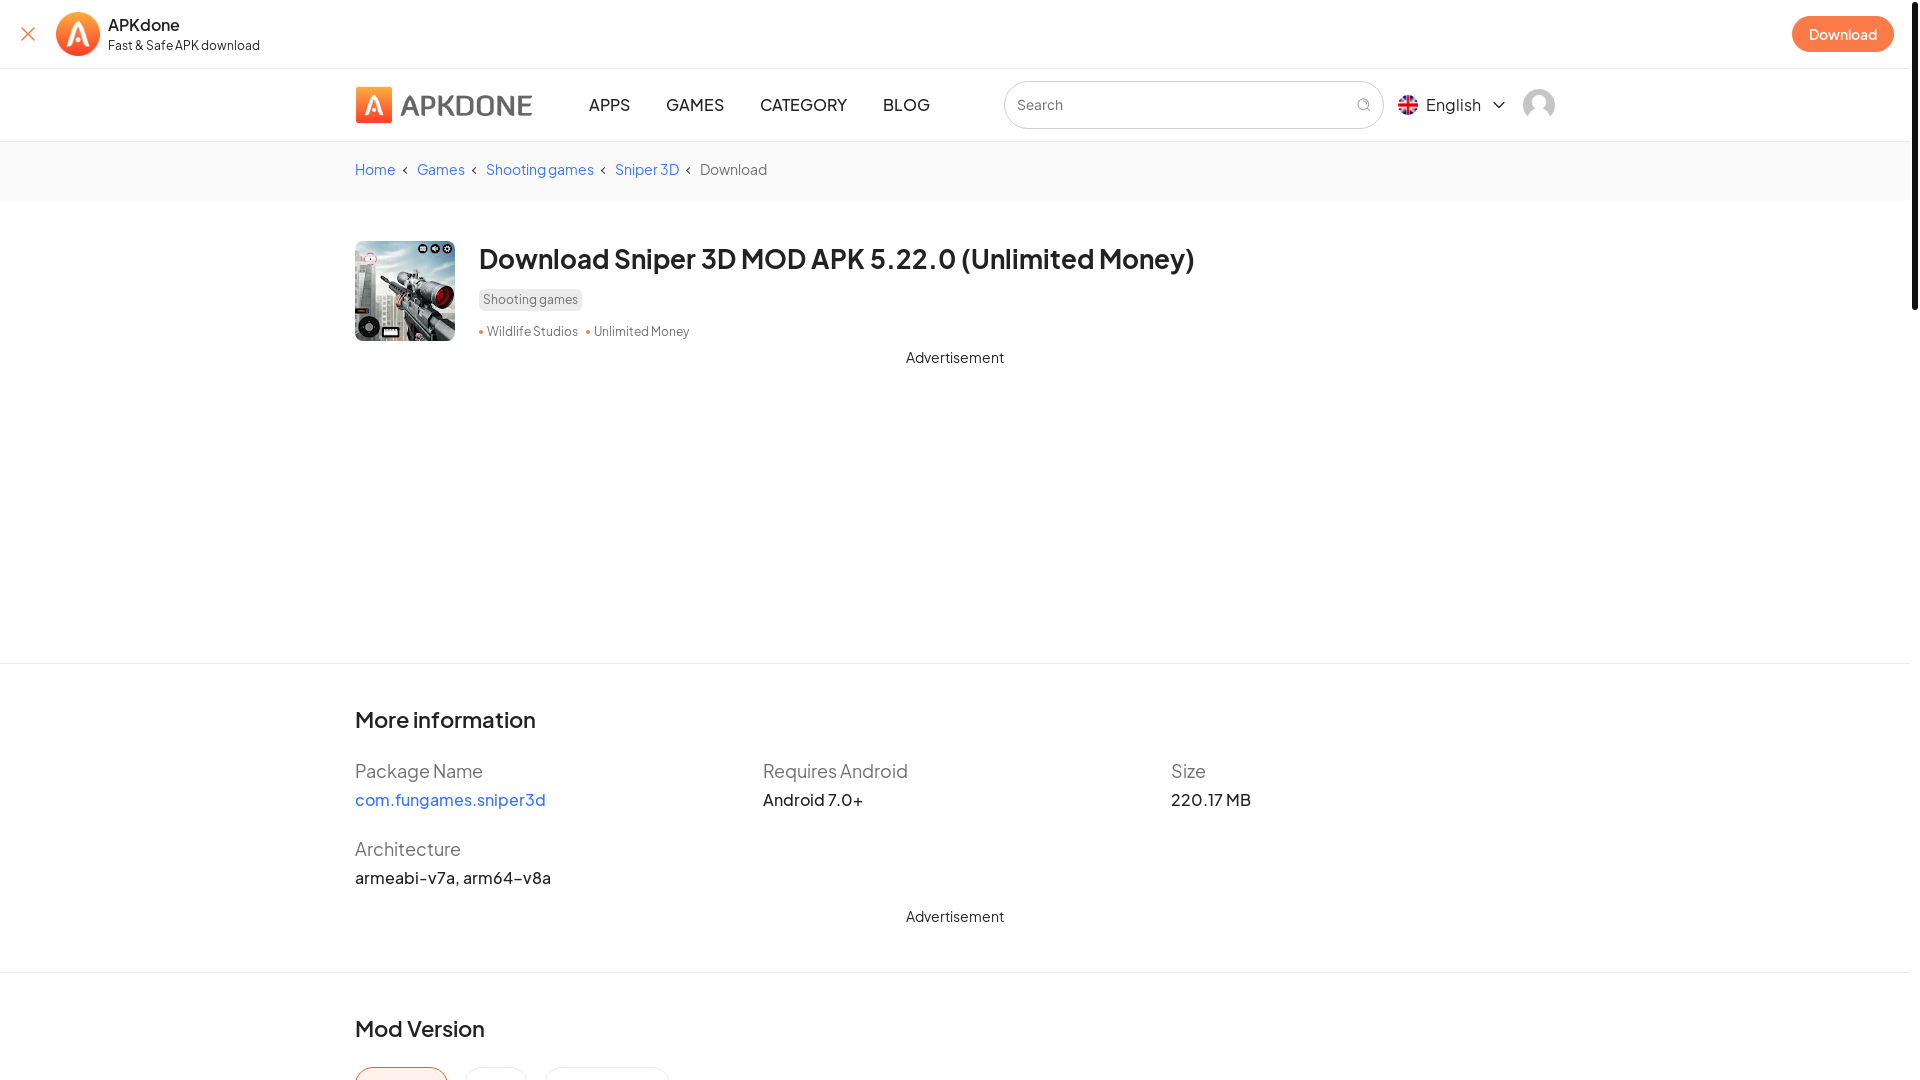Screen dimensions: 1920x1080
Task: Open the user account avatar
Action: click(1539, 105)
